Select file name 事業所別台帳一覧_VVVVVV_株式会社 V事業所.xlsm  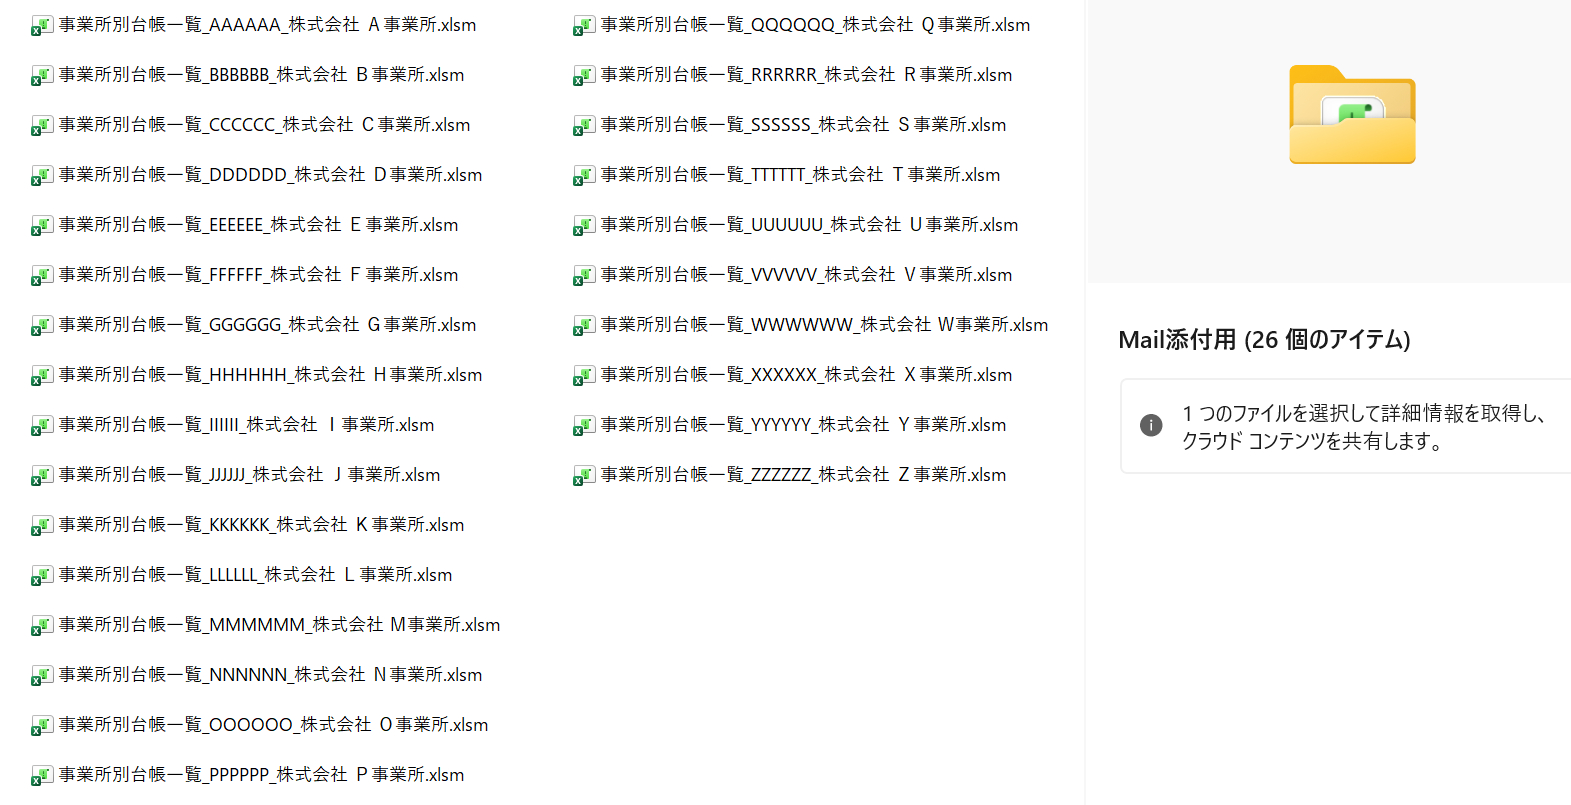click(x=806, y=275)
